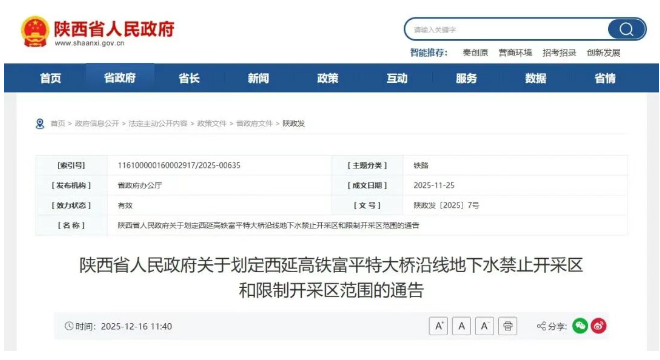Click the 索引号 field label
This screenshot has height=360, width=660.
71,165
